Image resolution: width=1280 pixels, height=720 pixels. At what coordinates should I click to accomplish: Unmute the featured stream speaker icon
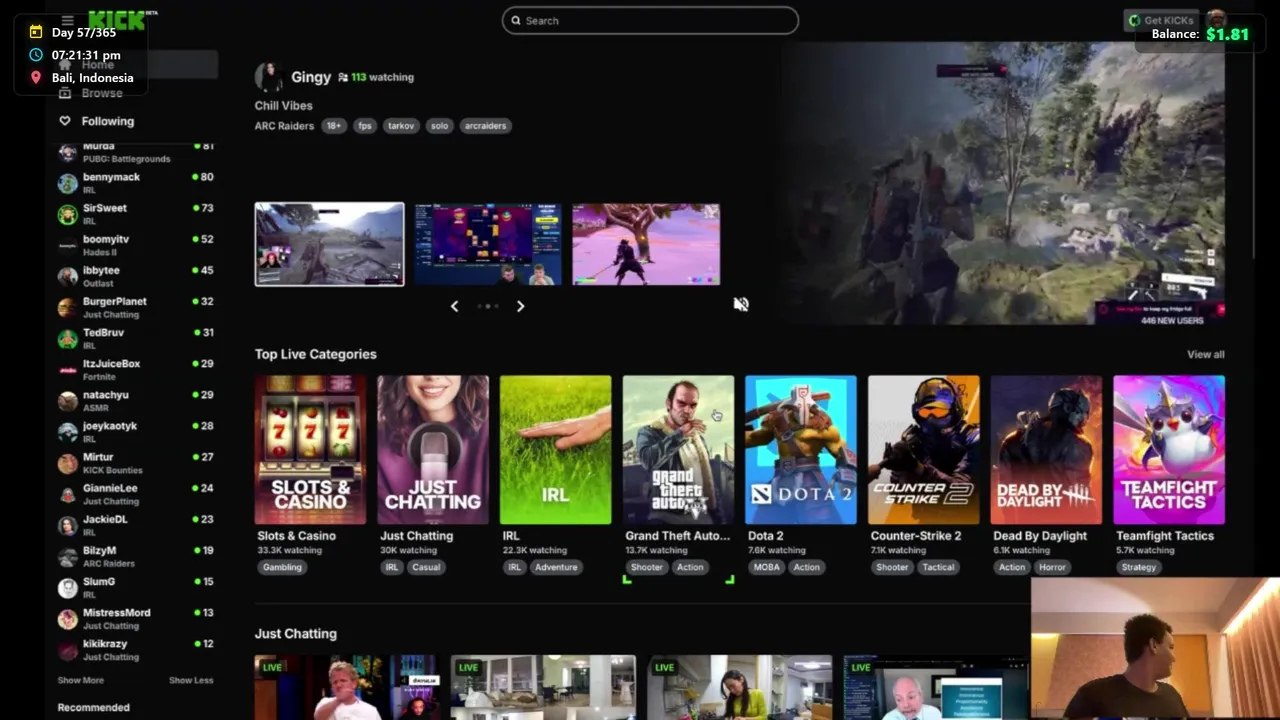[741, 304]
